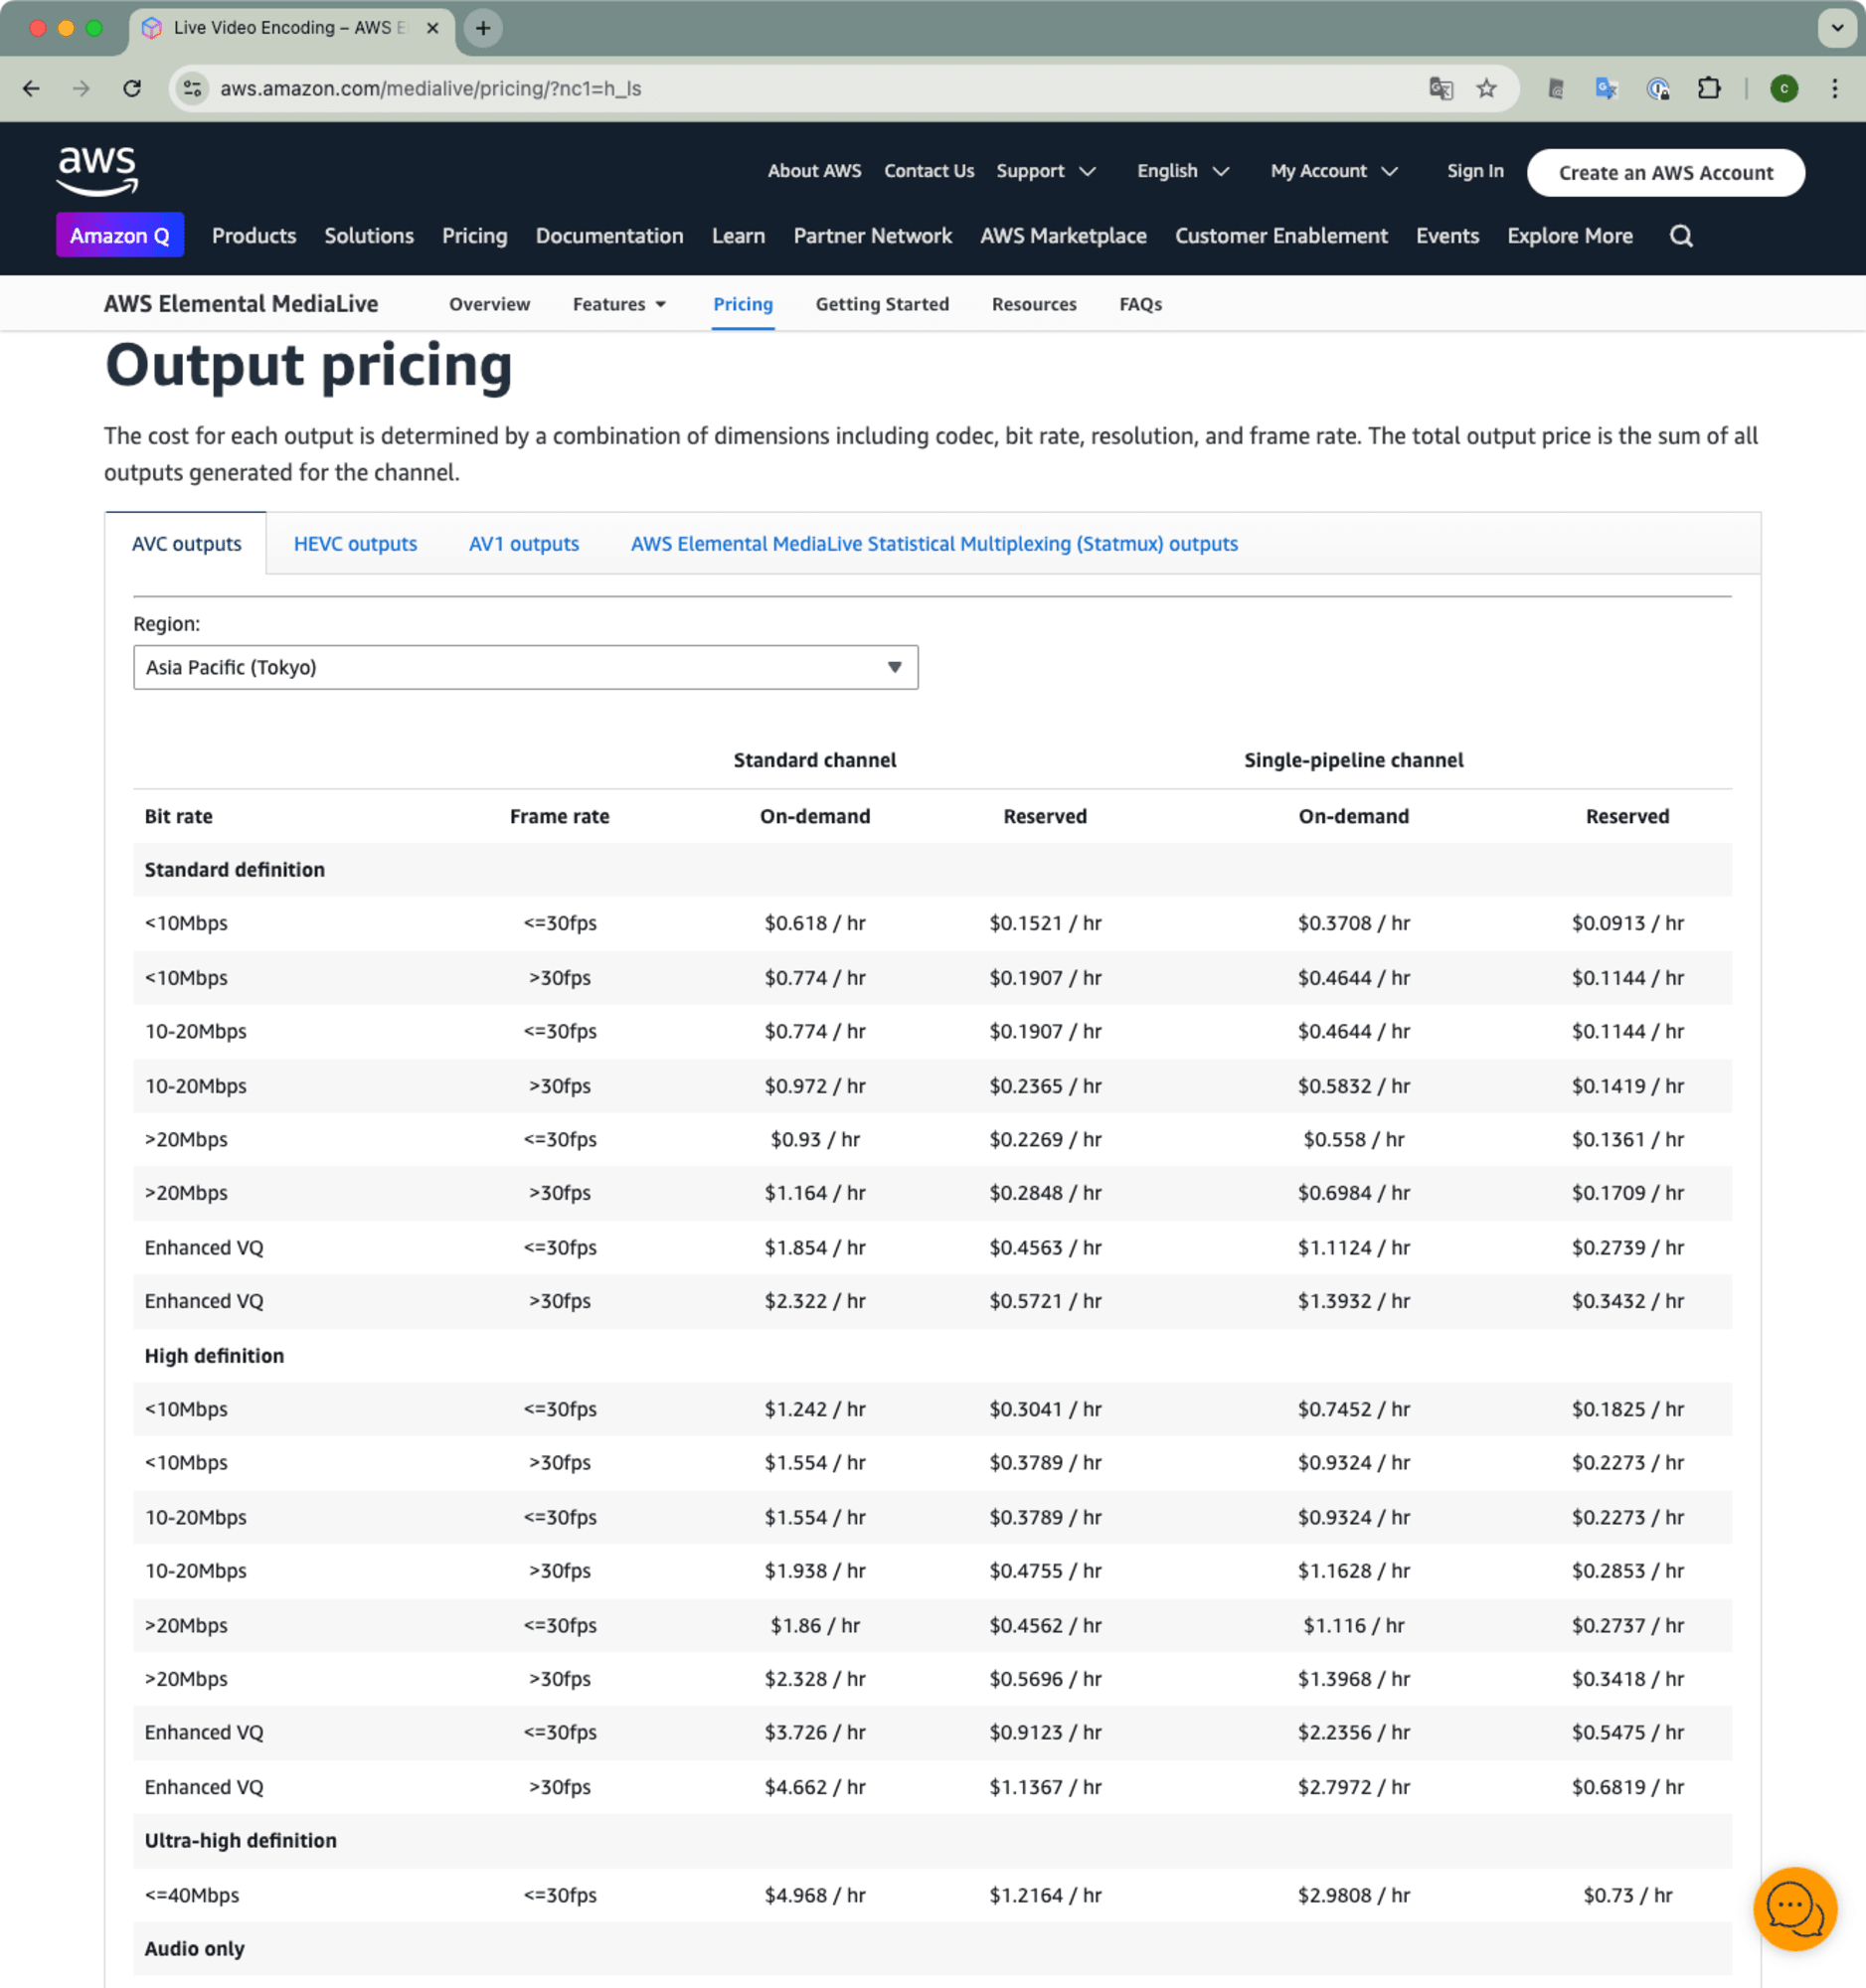Select the AVC outputs tab

pos(186,544)
